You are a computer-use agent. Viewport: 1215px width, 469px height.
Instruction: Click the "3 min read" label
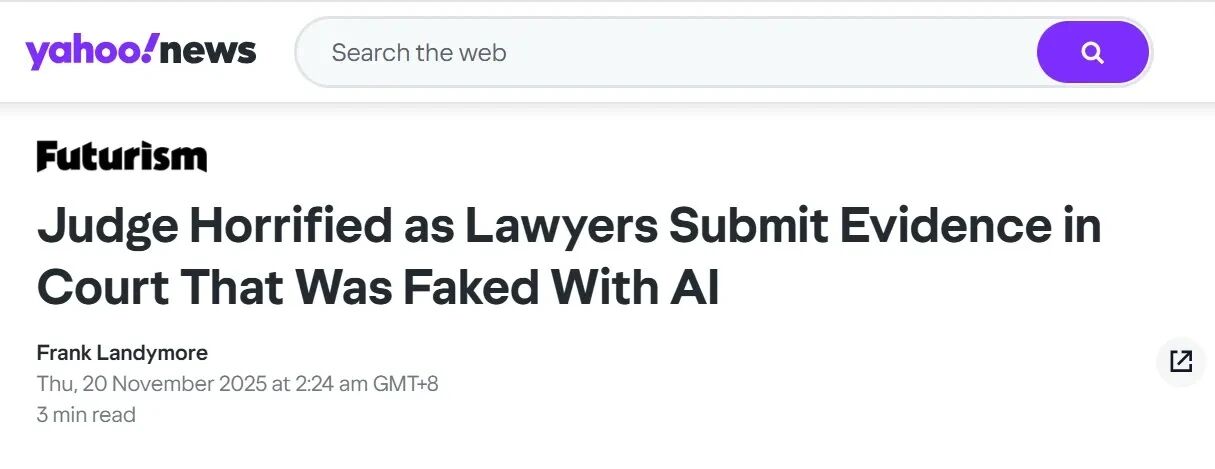(86, 414)
